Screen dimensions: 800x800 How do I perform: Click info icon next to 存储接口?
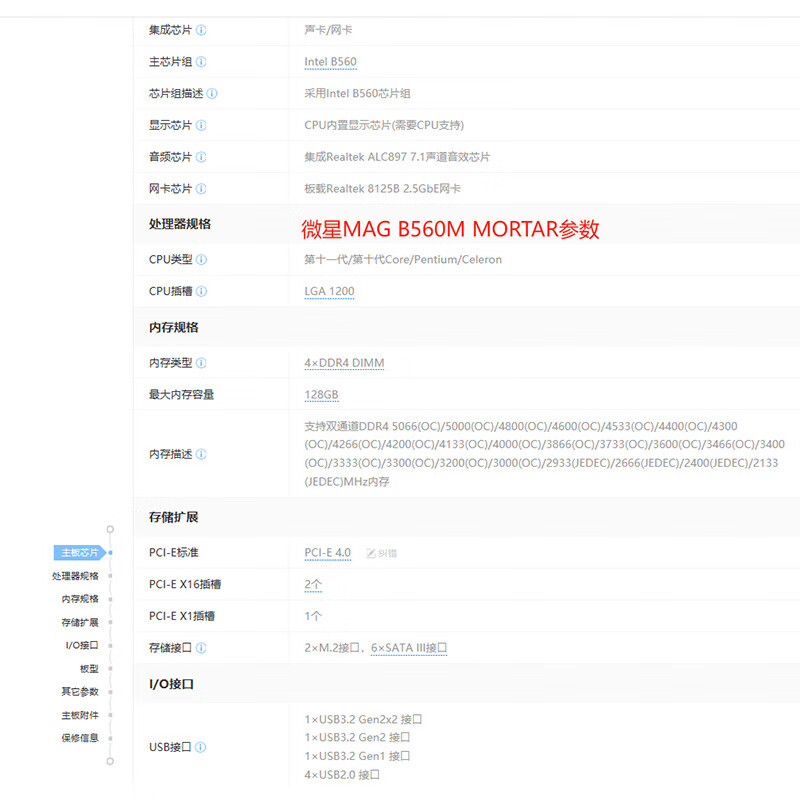[x=202, y=648]
